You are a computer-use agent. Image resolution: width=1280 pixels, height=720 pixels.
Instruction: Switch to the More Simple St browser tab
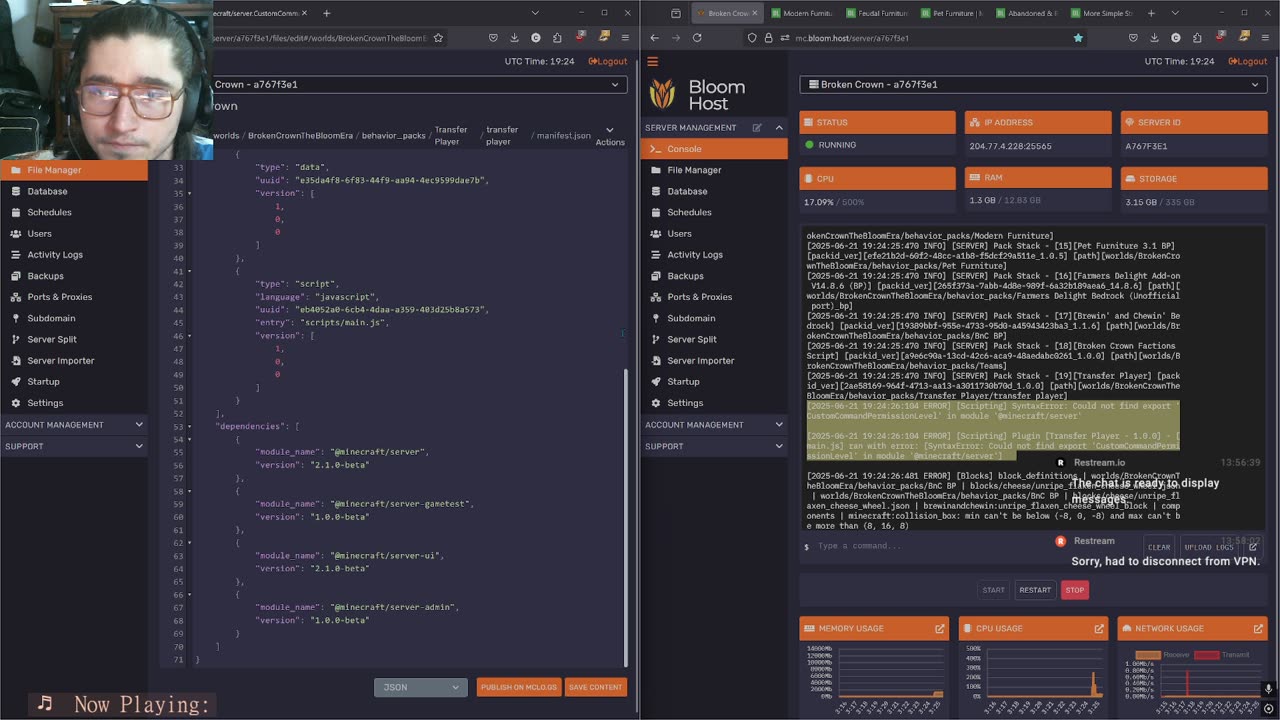click(1100, 13)
